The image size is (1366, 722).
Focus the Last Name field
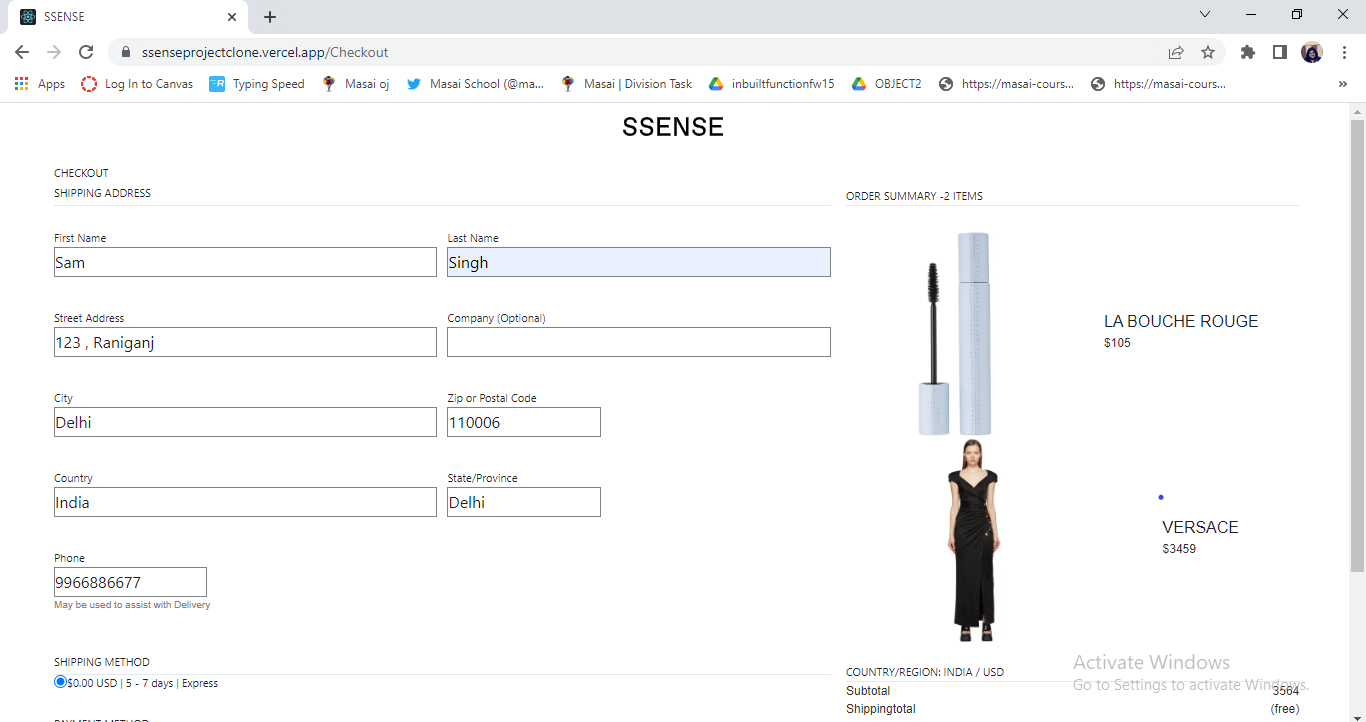click(639, 262)
